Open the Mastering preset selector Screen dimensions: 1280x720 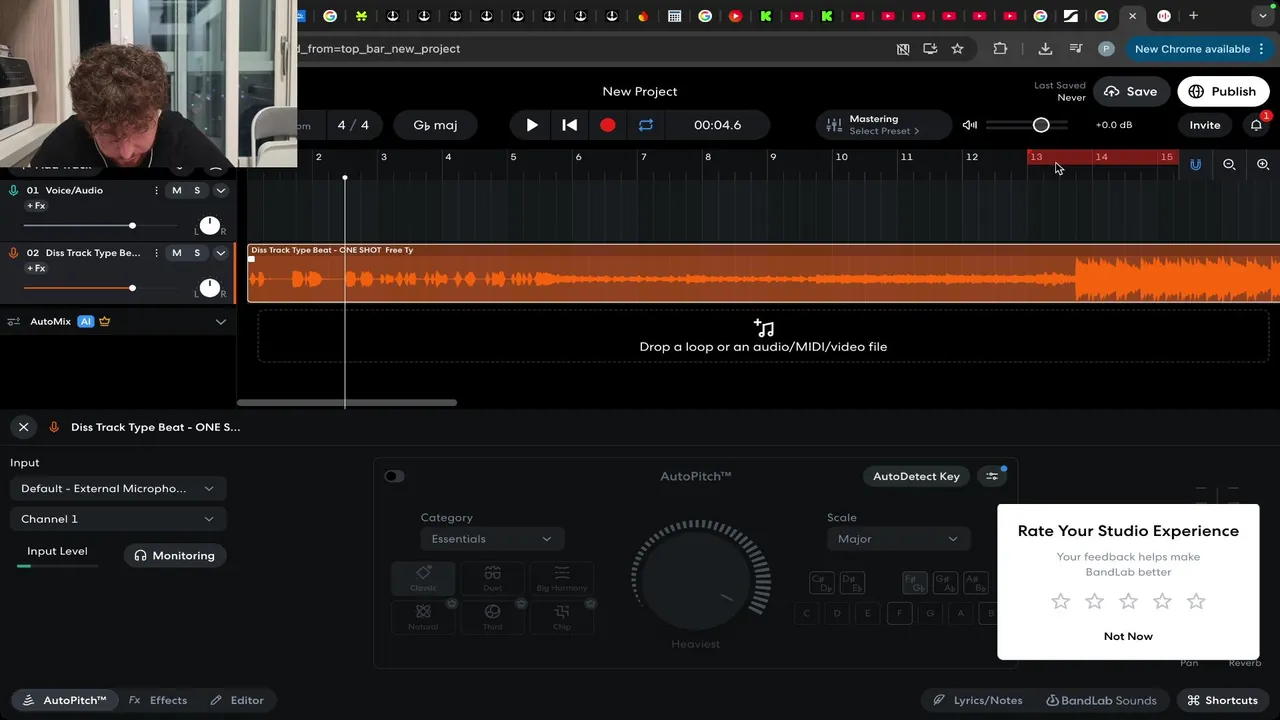(x=884, y=125)
